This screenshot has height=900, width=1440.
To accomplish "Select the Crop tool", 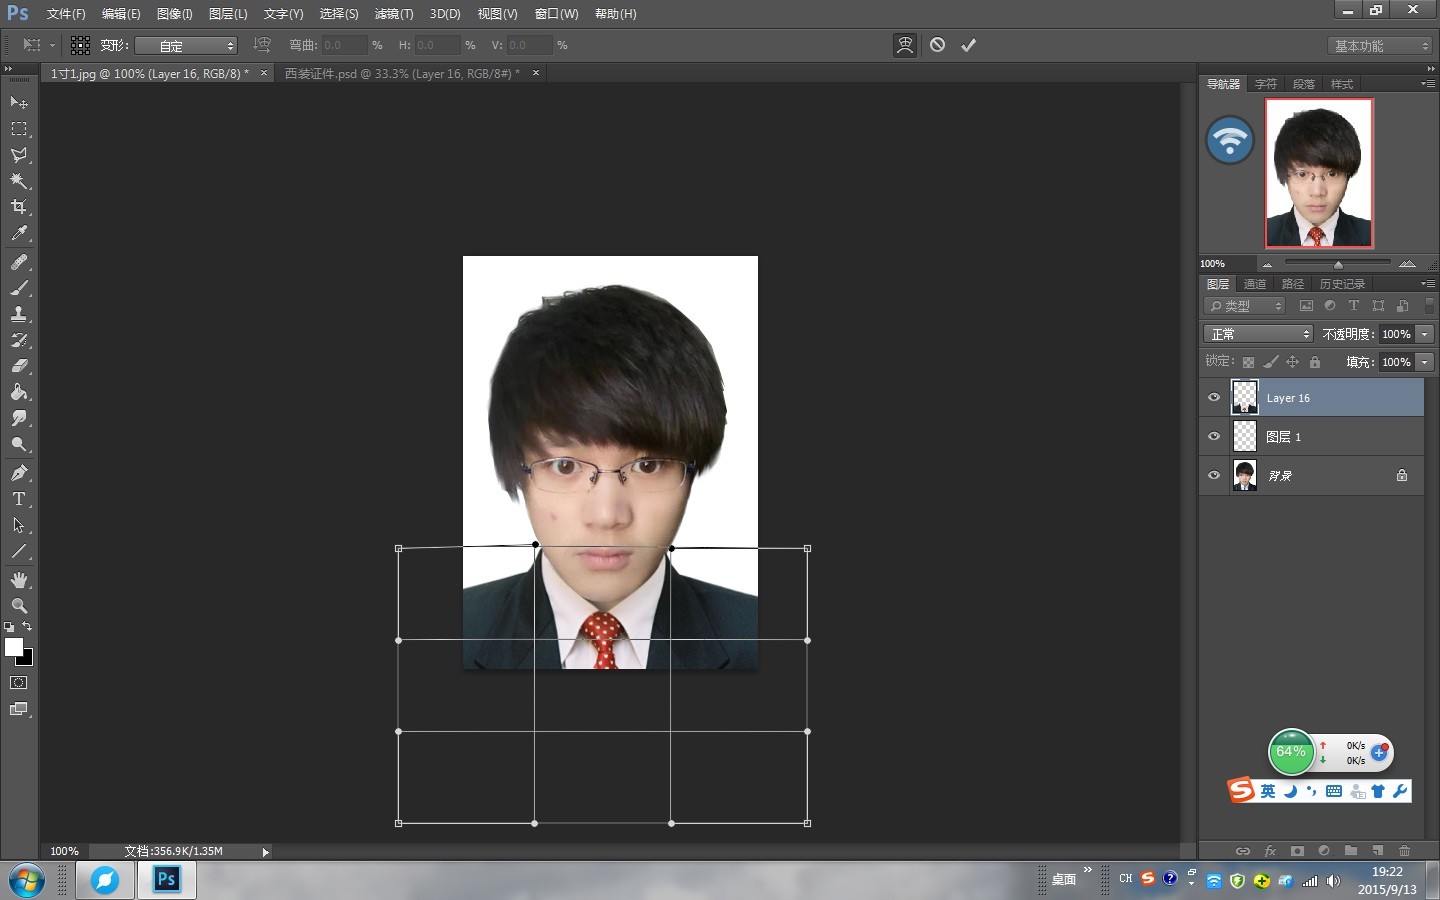I will click(19, 207).
